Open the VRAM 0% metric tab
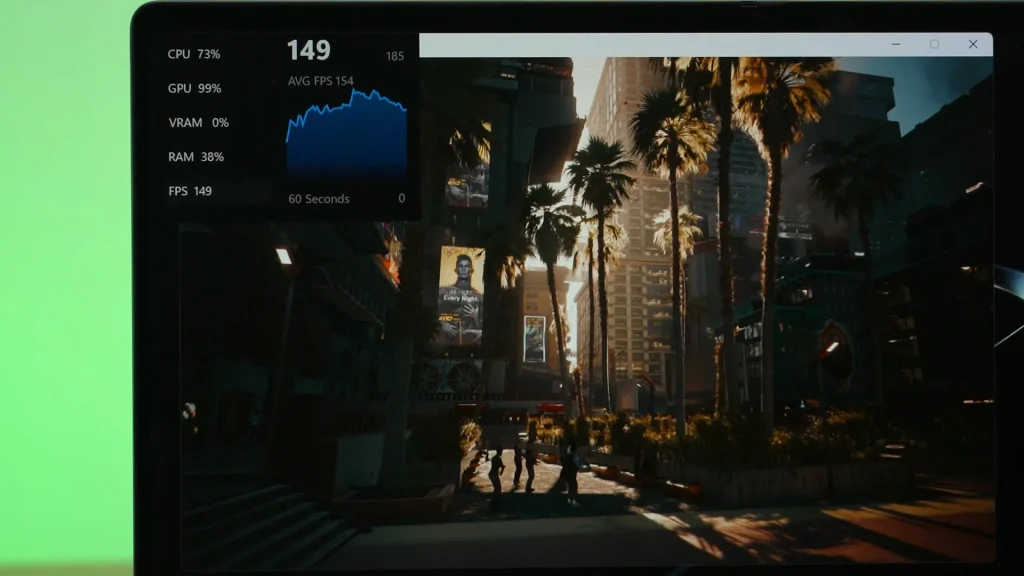Screen dimensions: 1024x576 [x=199, y=123]
